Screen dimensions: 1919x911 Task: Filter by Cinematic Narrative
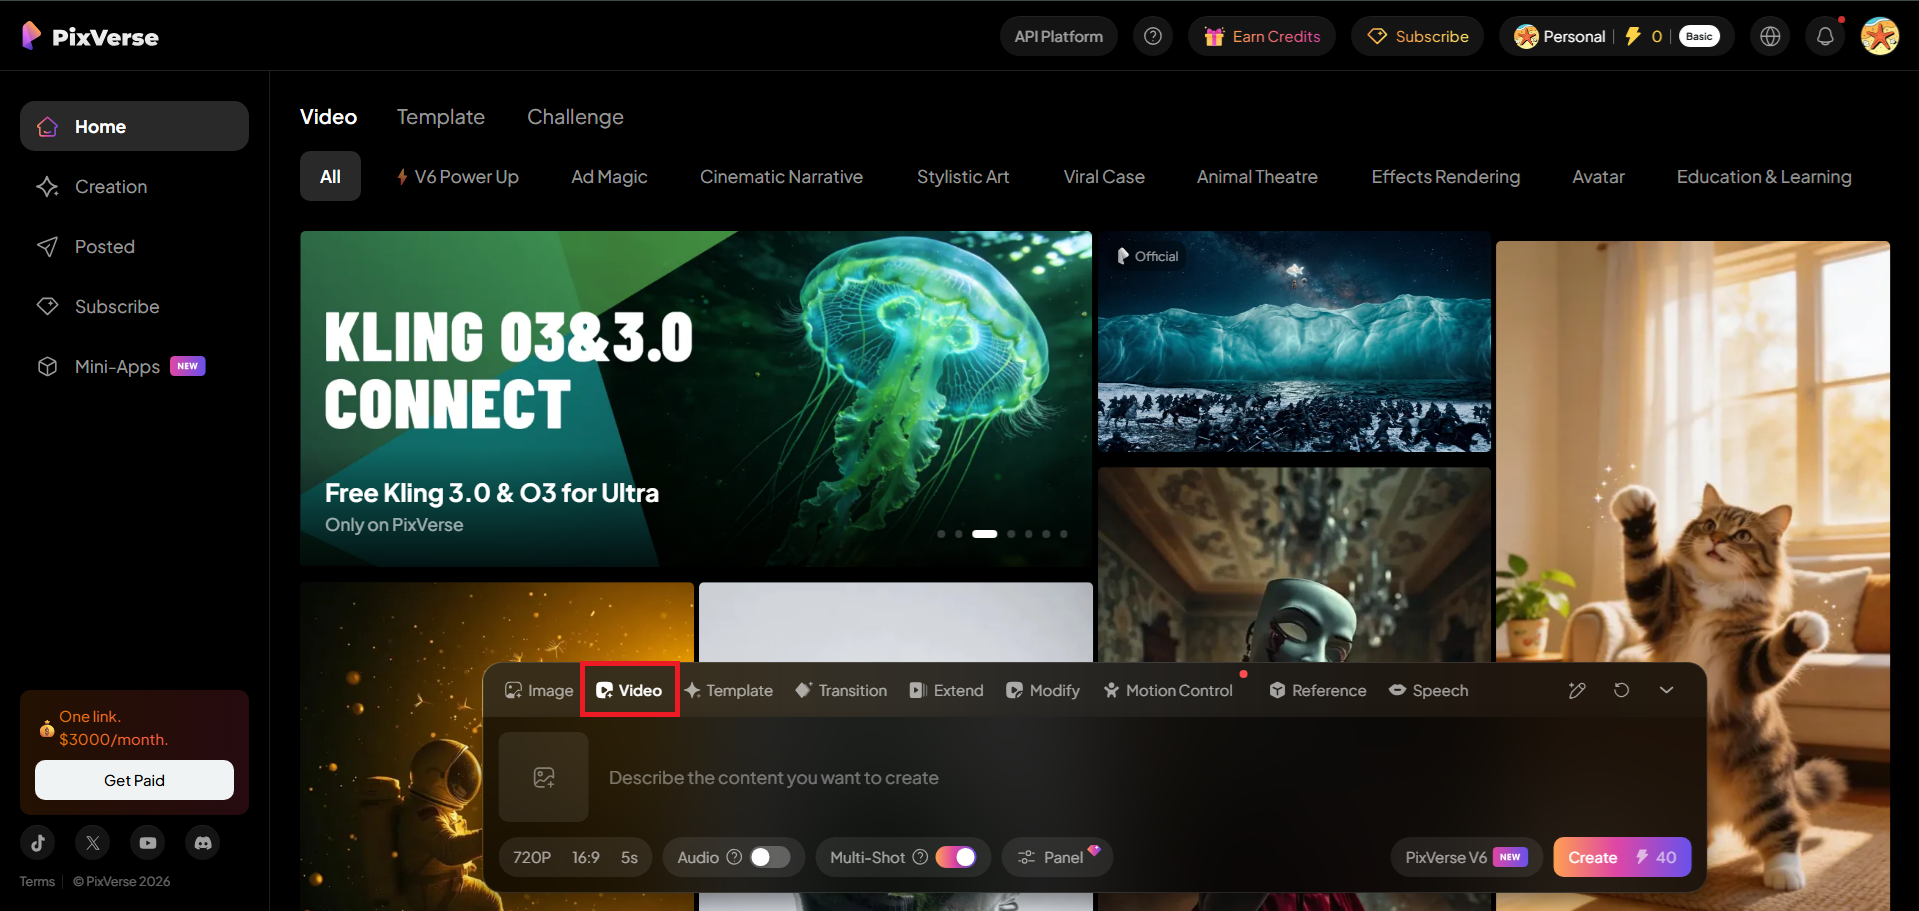(x=781, y=176)
